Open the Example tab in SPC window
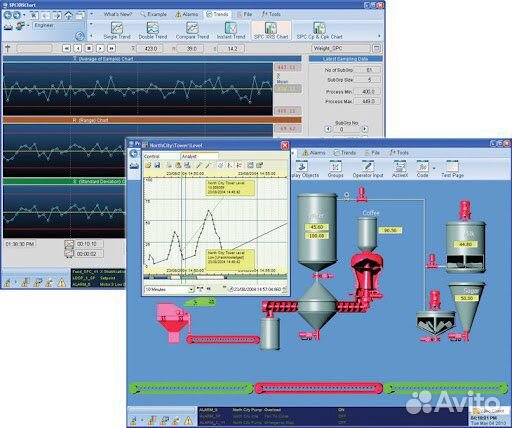The width and height of the screenshot is (512, 428). coord(153,14)
